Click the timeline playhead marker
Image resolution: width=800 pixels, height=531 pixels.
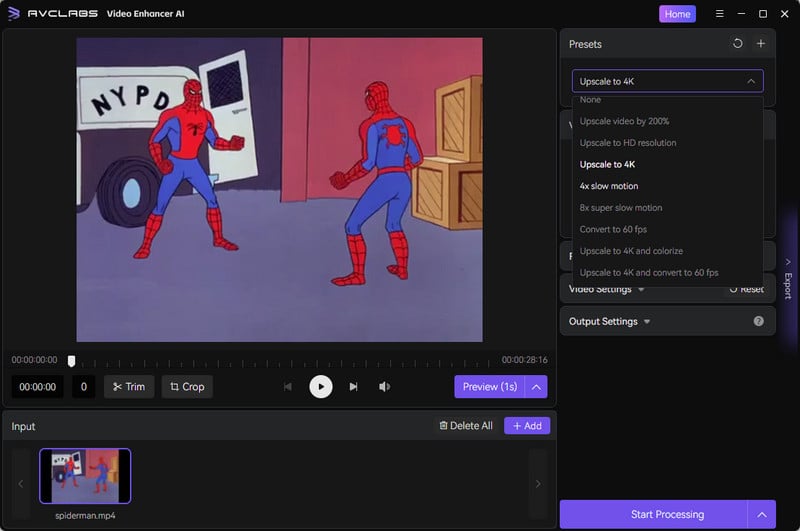pos(71,361)
